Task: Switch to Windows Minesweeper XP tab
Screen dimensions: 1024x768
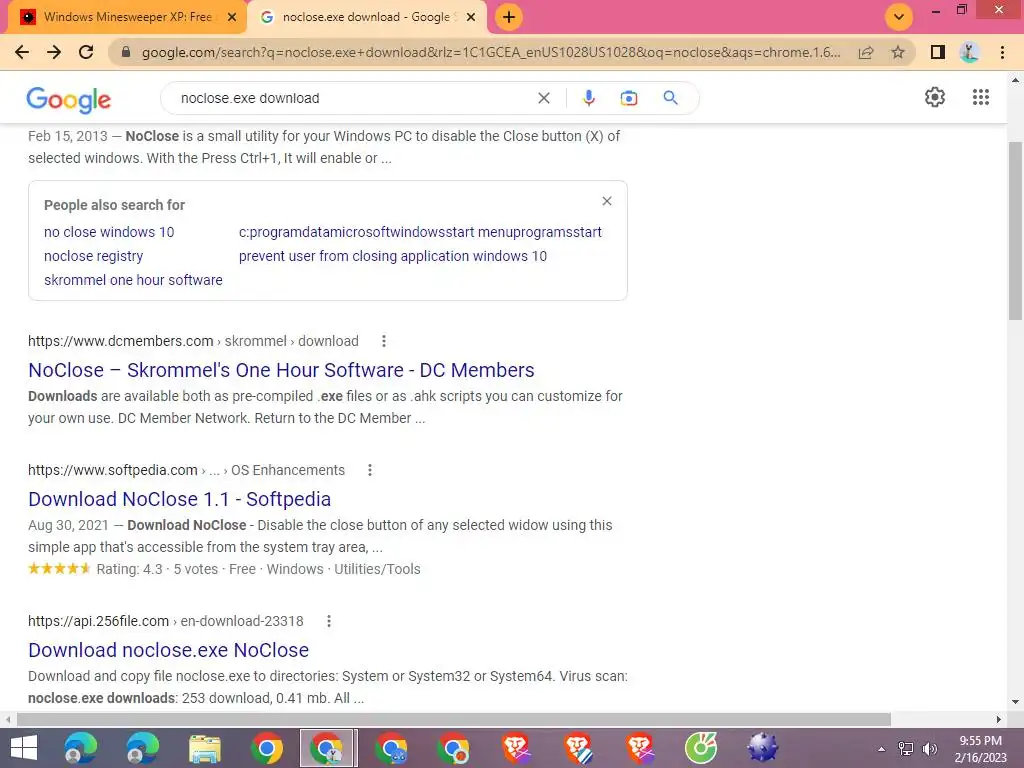Action: click(x=127, y=18)
